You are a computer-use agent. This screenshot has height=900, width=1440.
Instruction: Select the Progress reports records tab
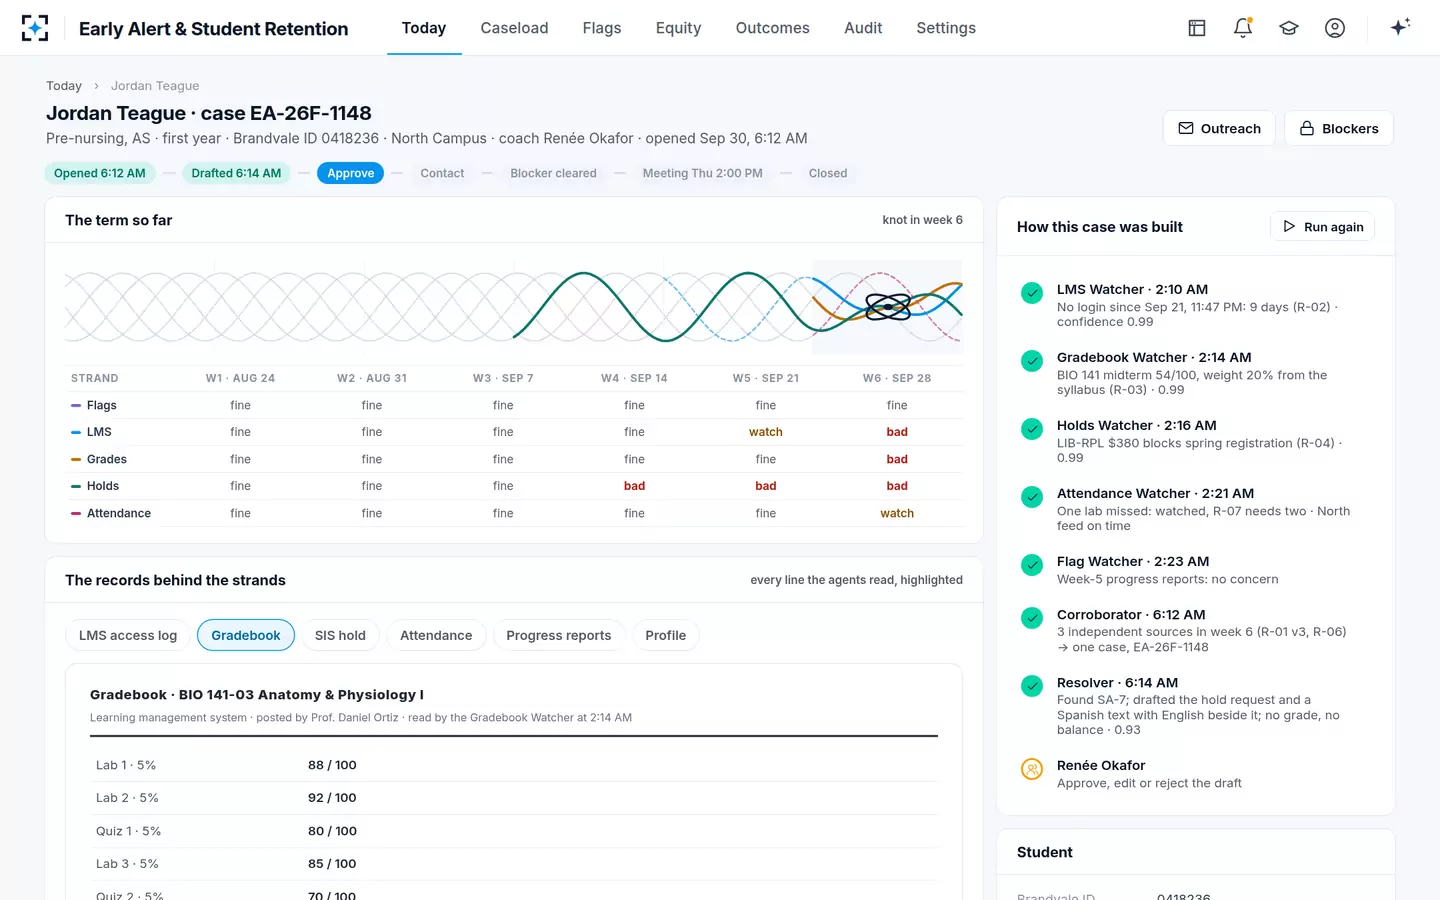point(559,635)
